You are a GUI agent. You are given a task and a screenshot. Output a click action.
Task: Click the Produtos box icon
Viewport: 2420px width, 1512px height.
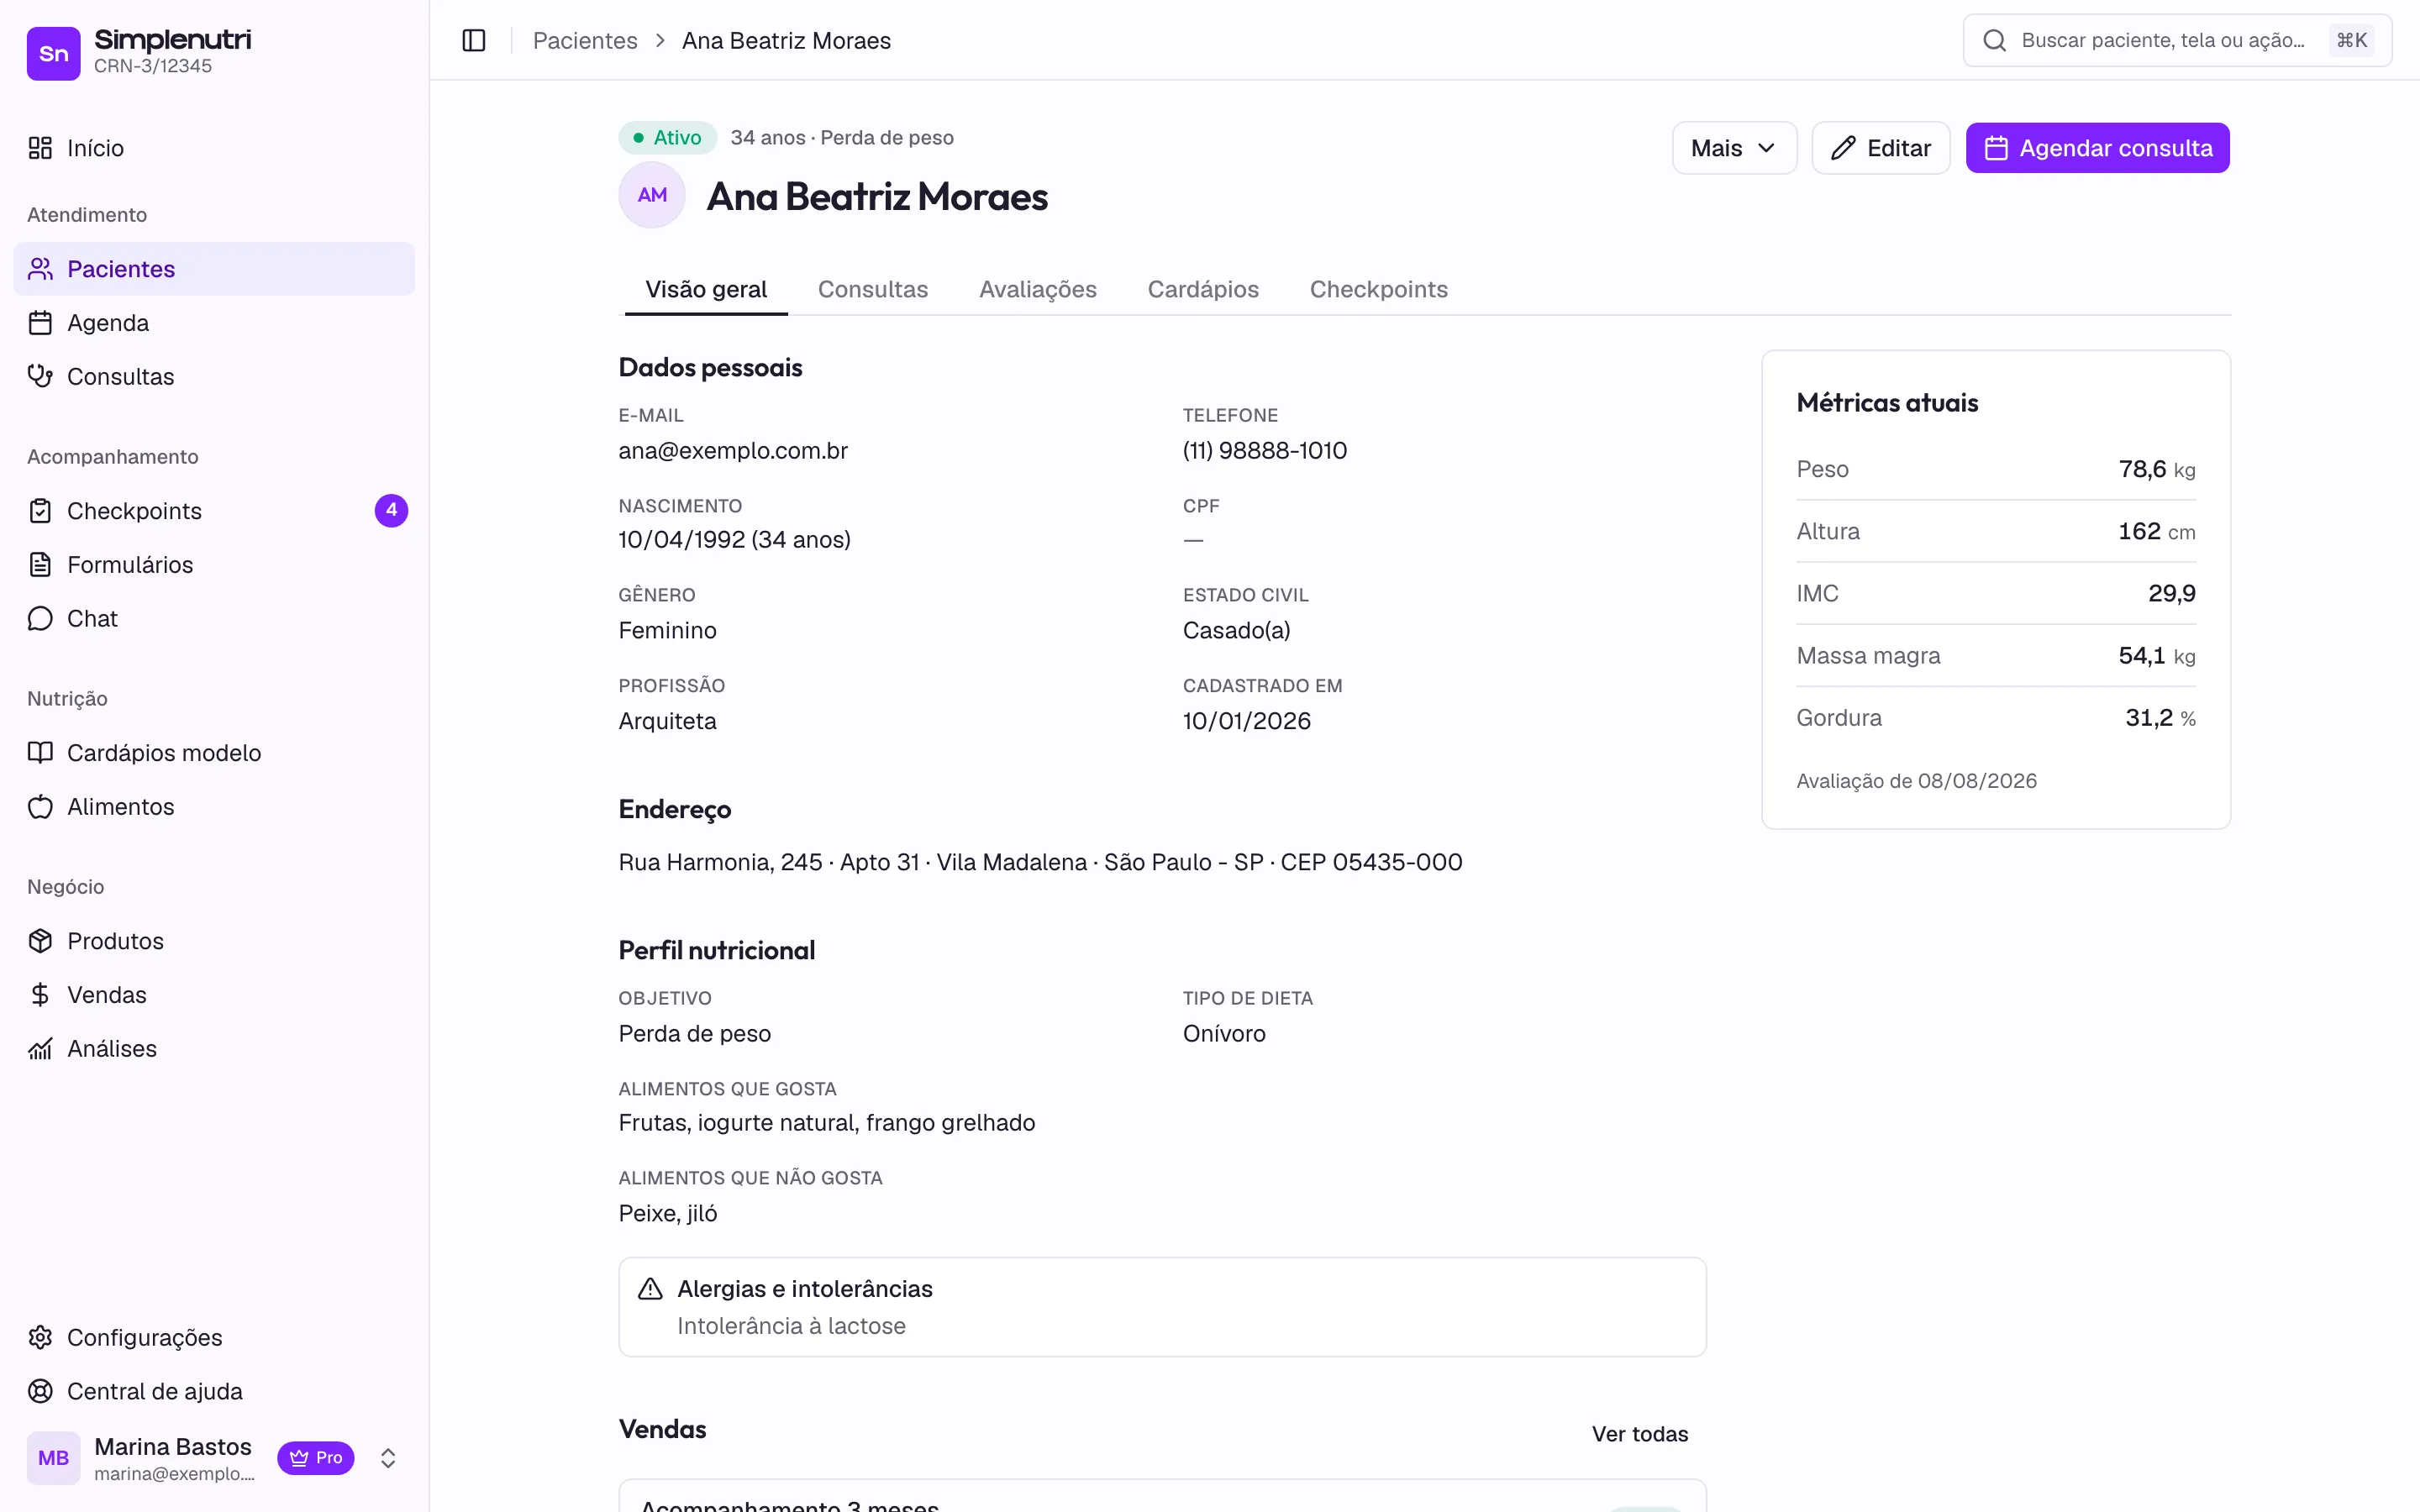[x=40, y=941]
